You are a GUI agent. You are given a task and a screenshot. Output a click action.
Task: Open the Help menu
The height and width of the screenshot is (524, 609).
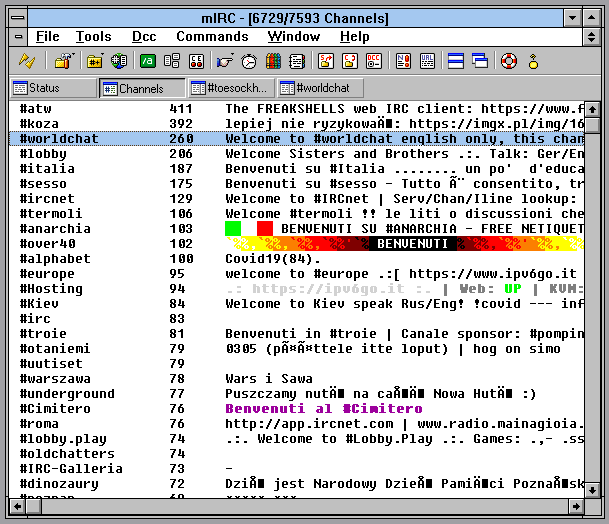pos(355,37)
